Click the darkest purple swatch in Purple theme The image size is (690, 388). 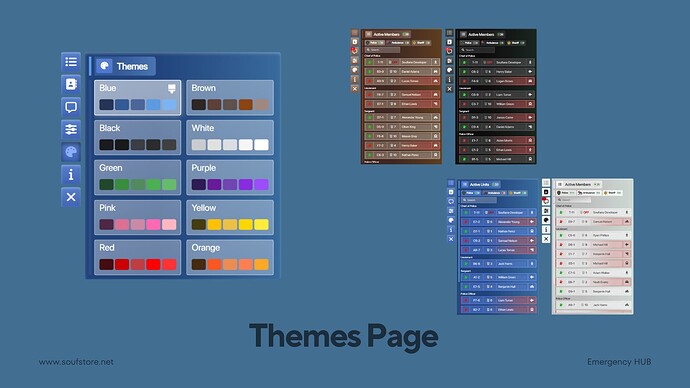click(x=199, y=184)
